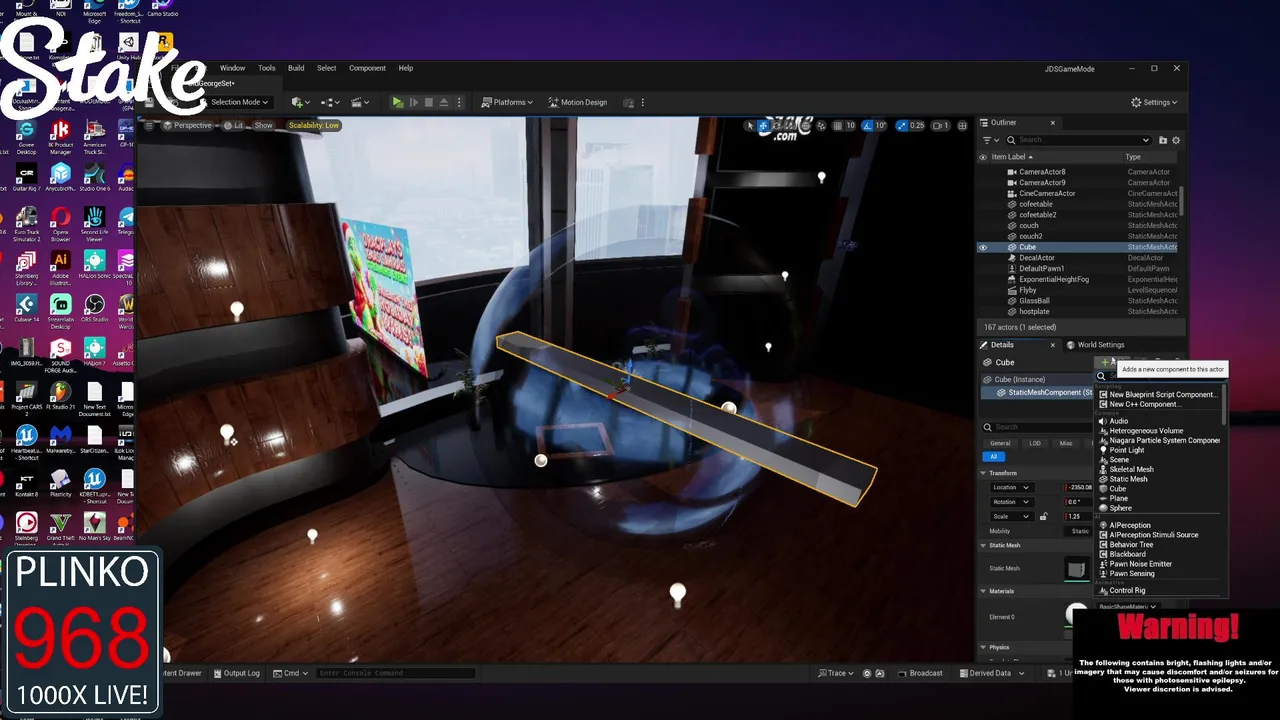Open the Outliner settings gear
Screen dimensions: 1280x720
pos(1176,140)
